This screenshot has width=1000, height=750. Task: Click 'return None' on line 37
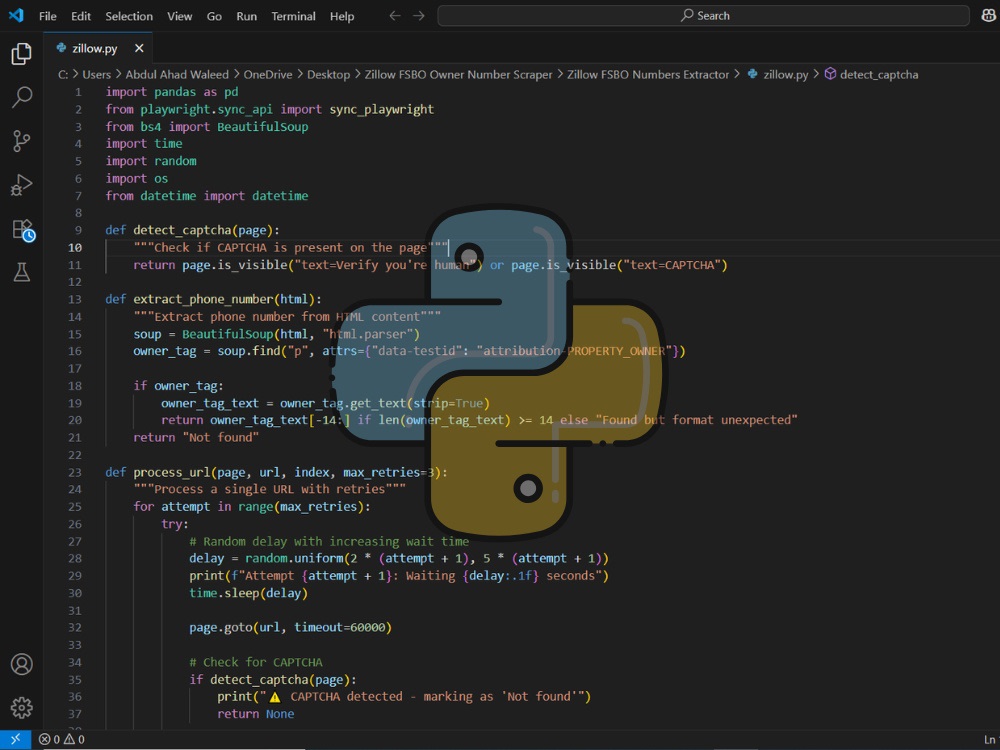255,713
